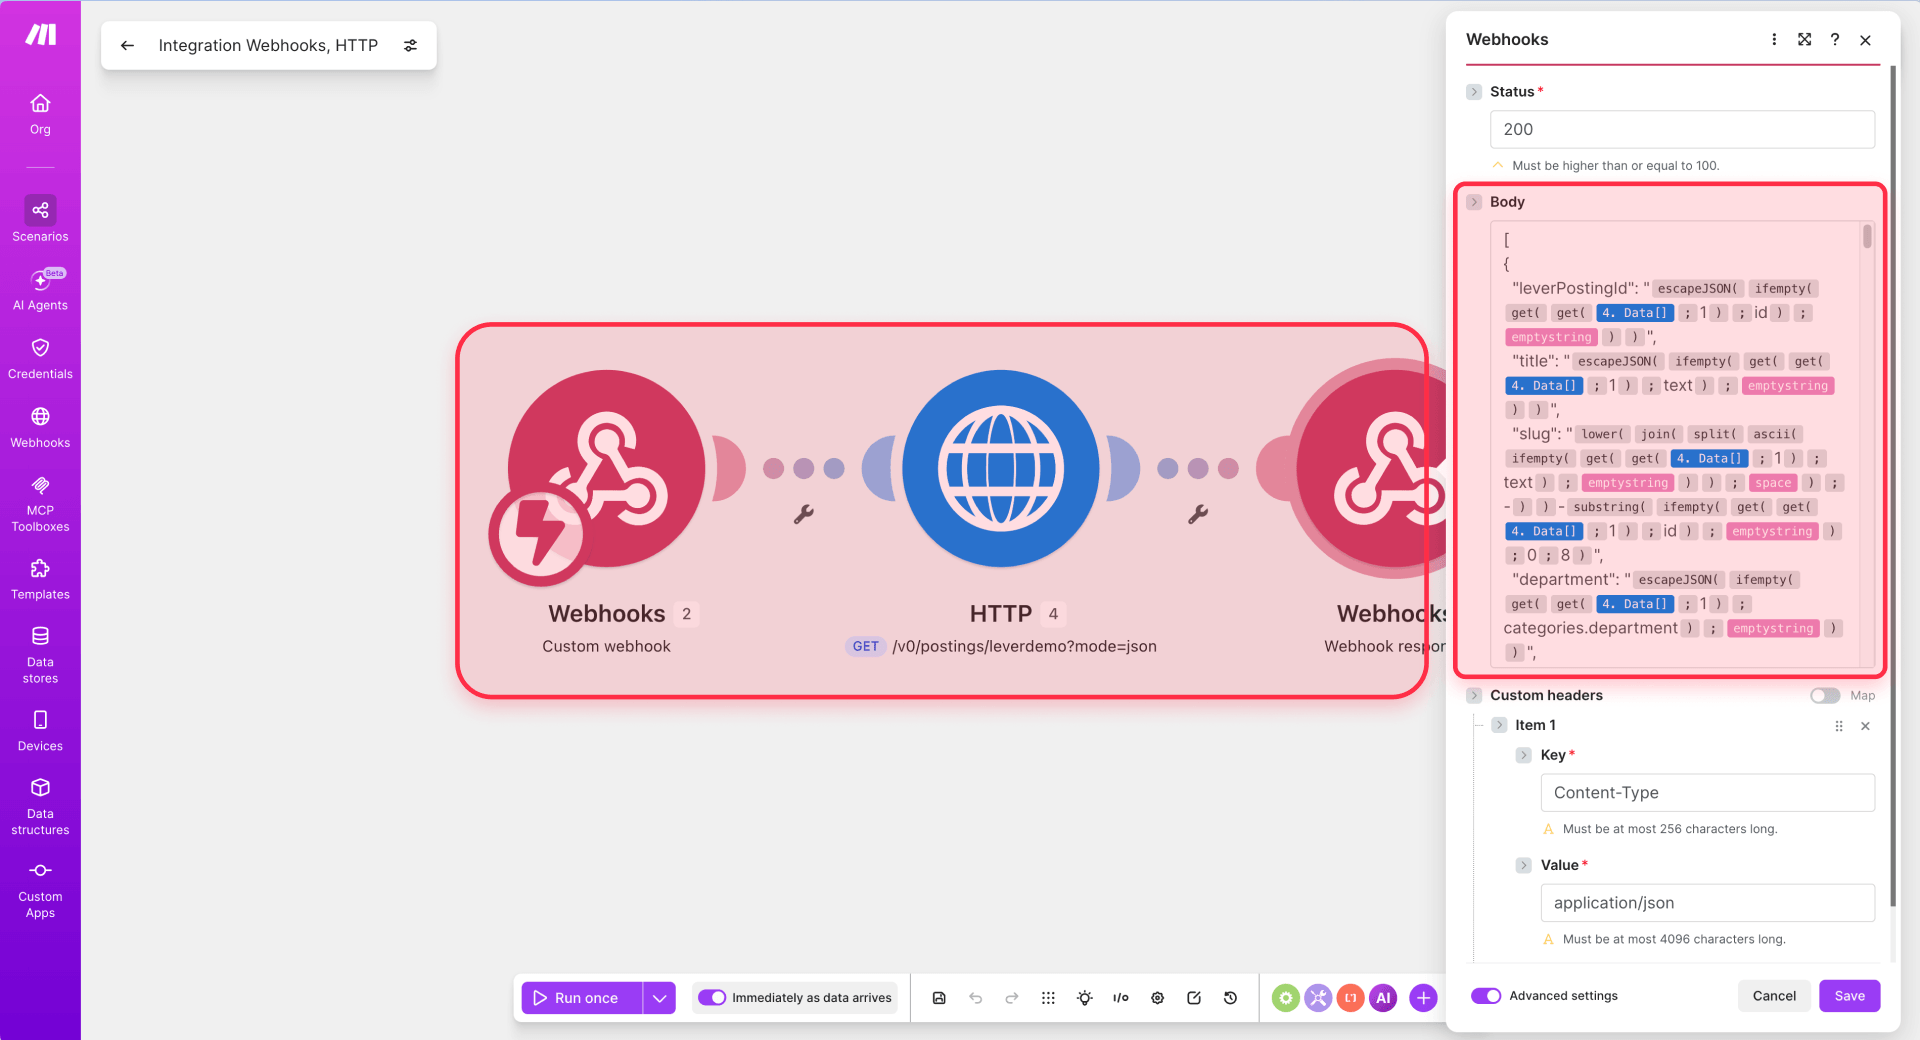Image resolution: width=1920 pixels, height=1040 pixels.
Task: Select the HTTP module globe
Action: (x=1001, y=469)
